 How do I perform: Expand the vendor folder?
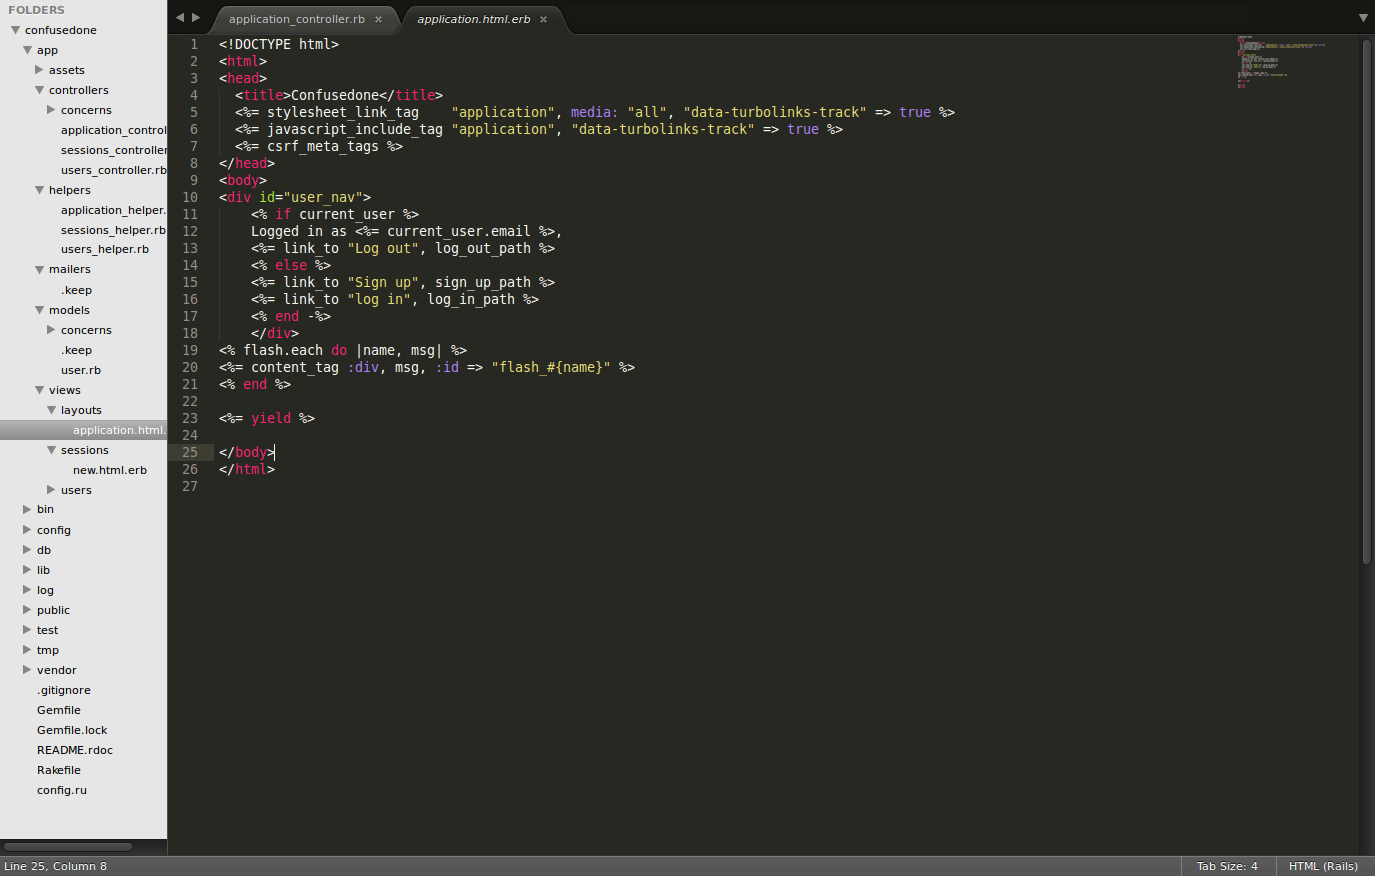click(27, 670)
